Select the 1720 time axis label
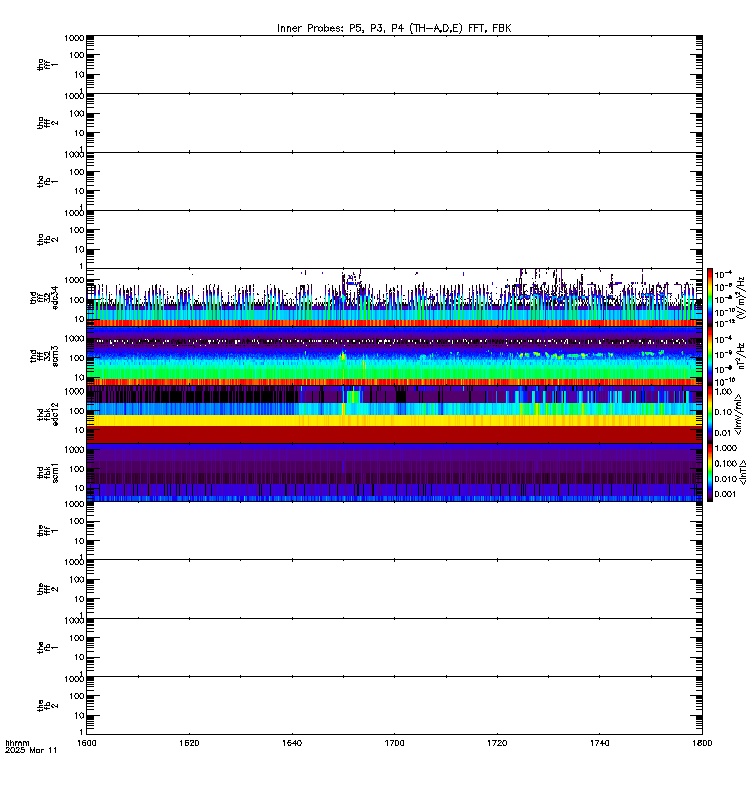This screenshot has width=750, height=800. tap(497, 743)
